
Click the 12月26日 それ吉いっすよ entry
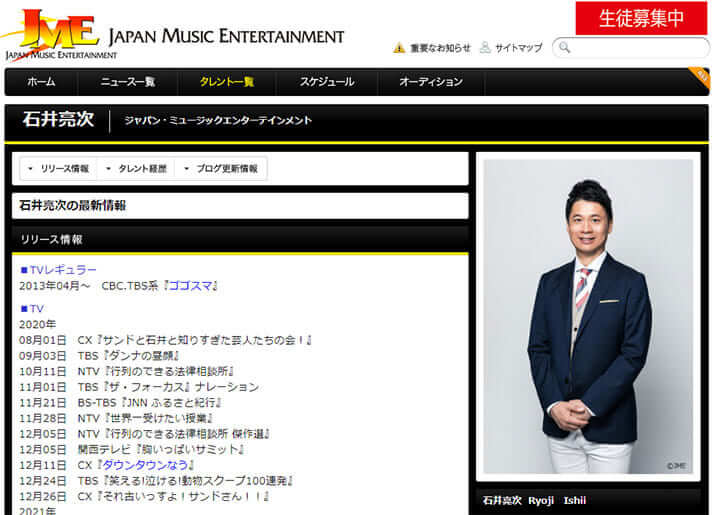(x=144, y=496)
